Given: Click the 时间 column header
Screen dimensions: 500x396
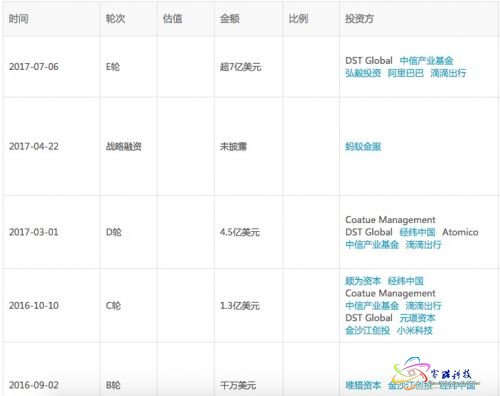Looking at the screenshot, I should 19,19.
